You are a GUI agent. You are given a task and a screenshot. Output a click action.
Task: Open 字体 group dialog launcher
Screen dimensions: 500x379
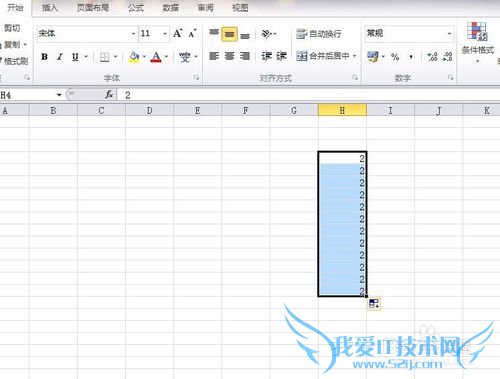tap(196, 78)
